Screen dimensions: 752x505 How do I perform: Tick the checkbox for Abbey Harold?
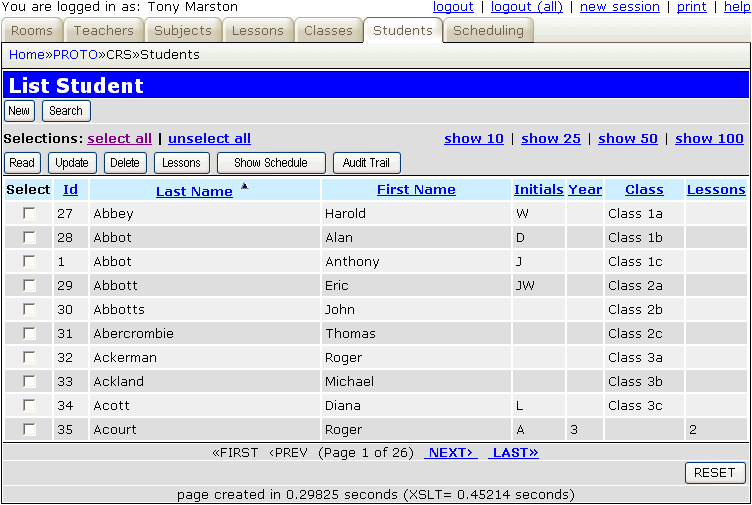tap(29, 213)
